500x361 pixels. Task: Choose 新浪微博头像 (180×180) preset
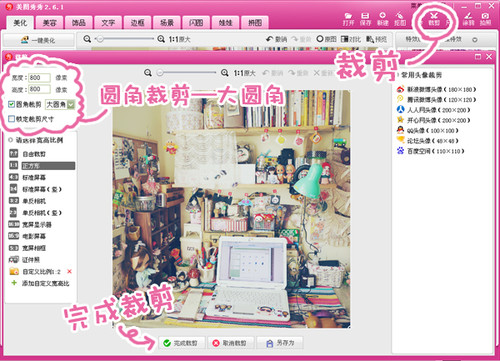(437, 89)
